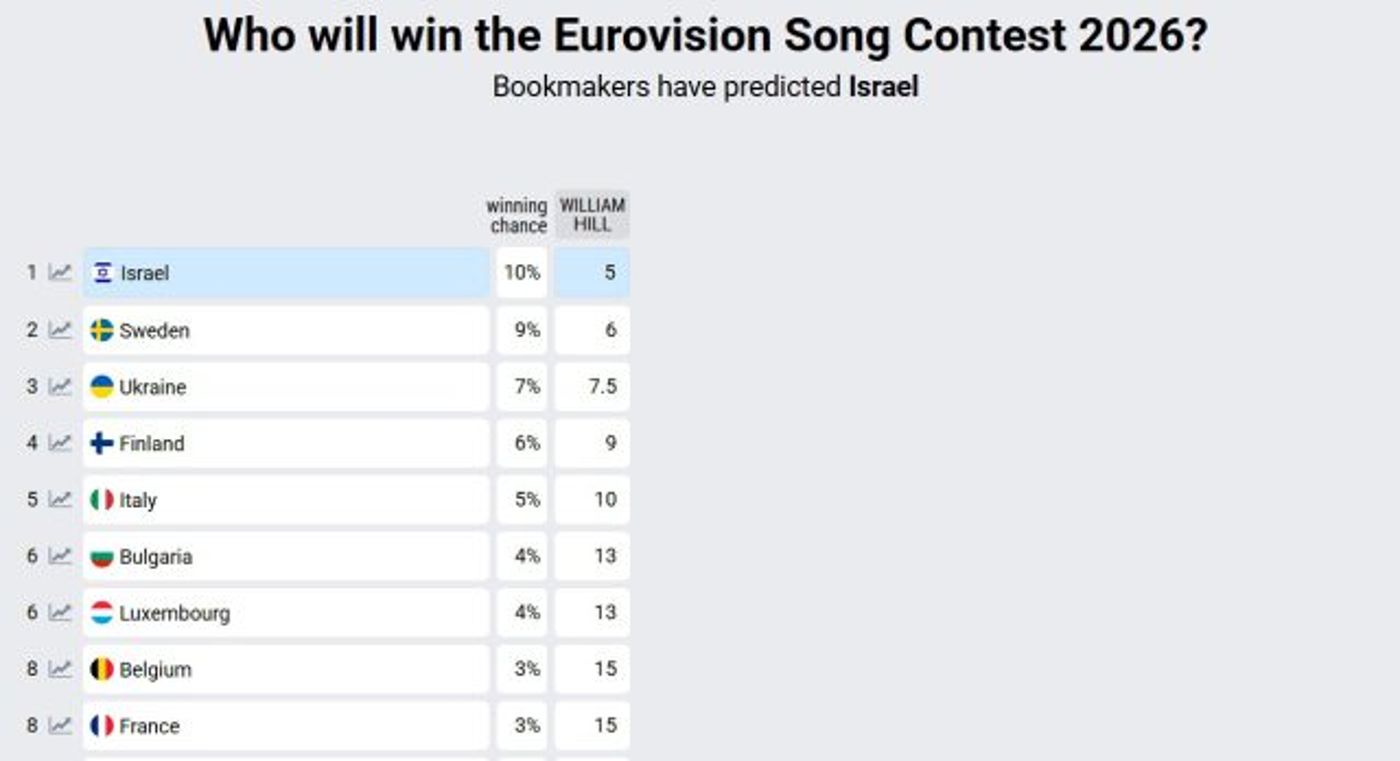Open the trend chart icon for Ukraine

tap(61, 386)
